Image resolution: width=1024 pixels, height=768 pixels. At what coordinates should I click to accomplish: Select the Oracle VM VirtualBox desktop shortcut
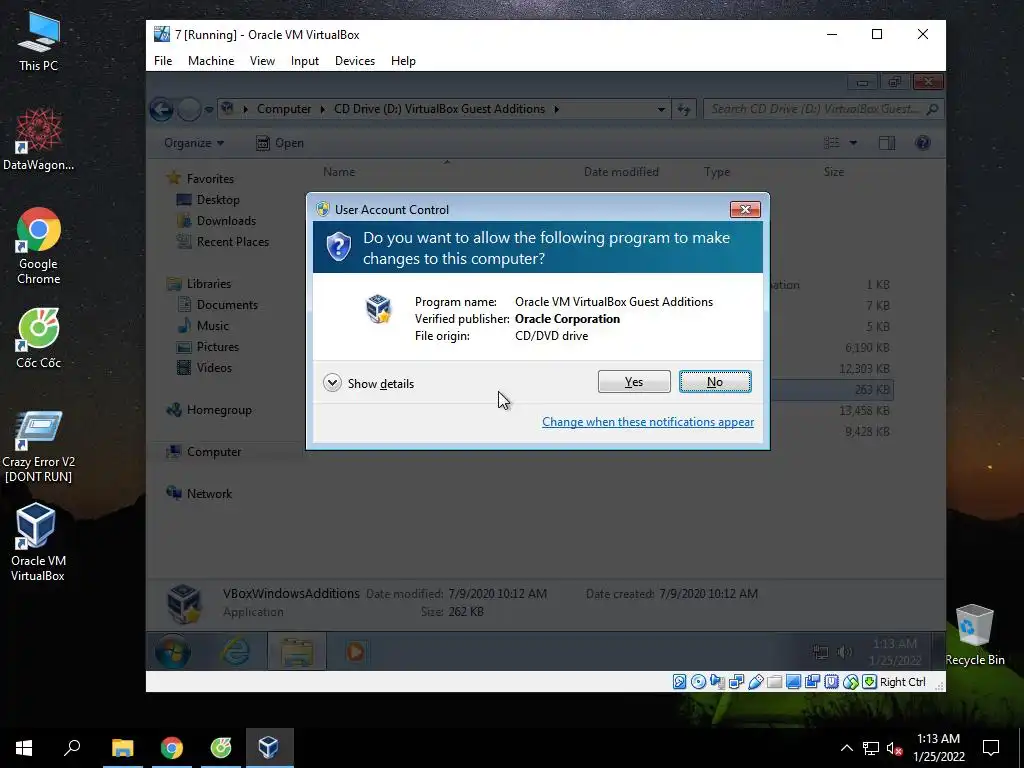tap(37, 542)
